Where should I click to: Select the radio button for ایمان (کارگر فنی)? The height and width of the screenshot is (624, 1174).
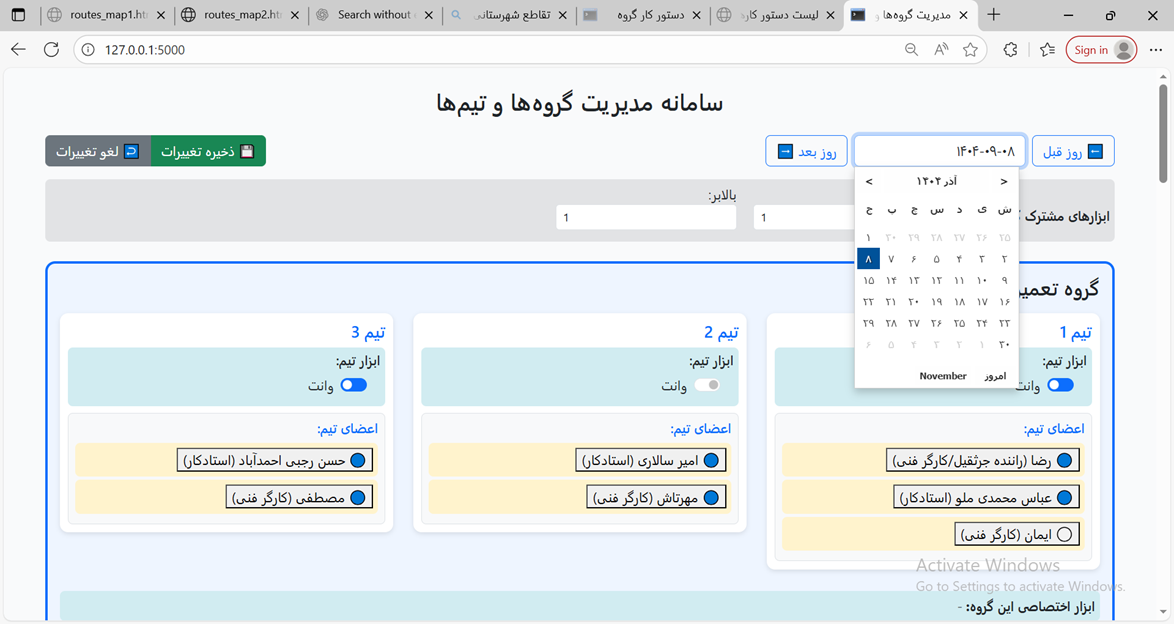click(1064, 534)
